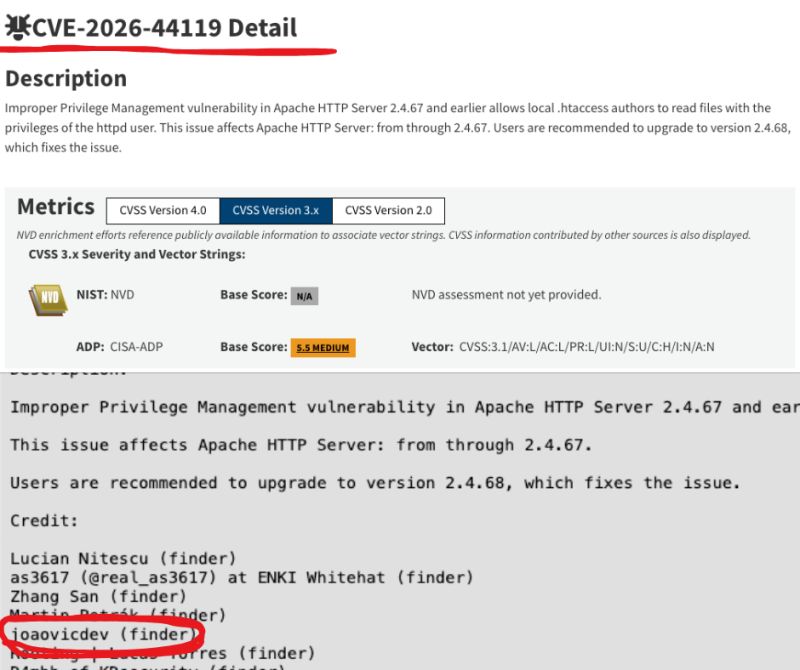Click the Description heading
Screen dimensions: 800x670
point(66,79)
